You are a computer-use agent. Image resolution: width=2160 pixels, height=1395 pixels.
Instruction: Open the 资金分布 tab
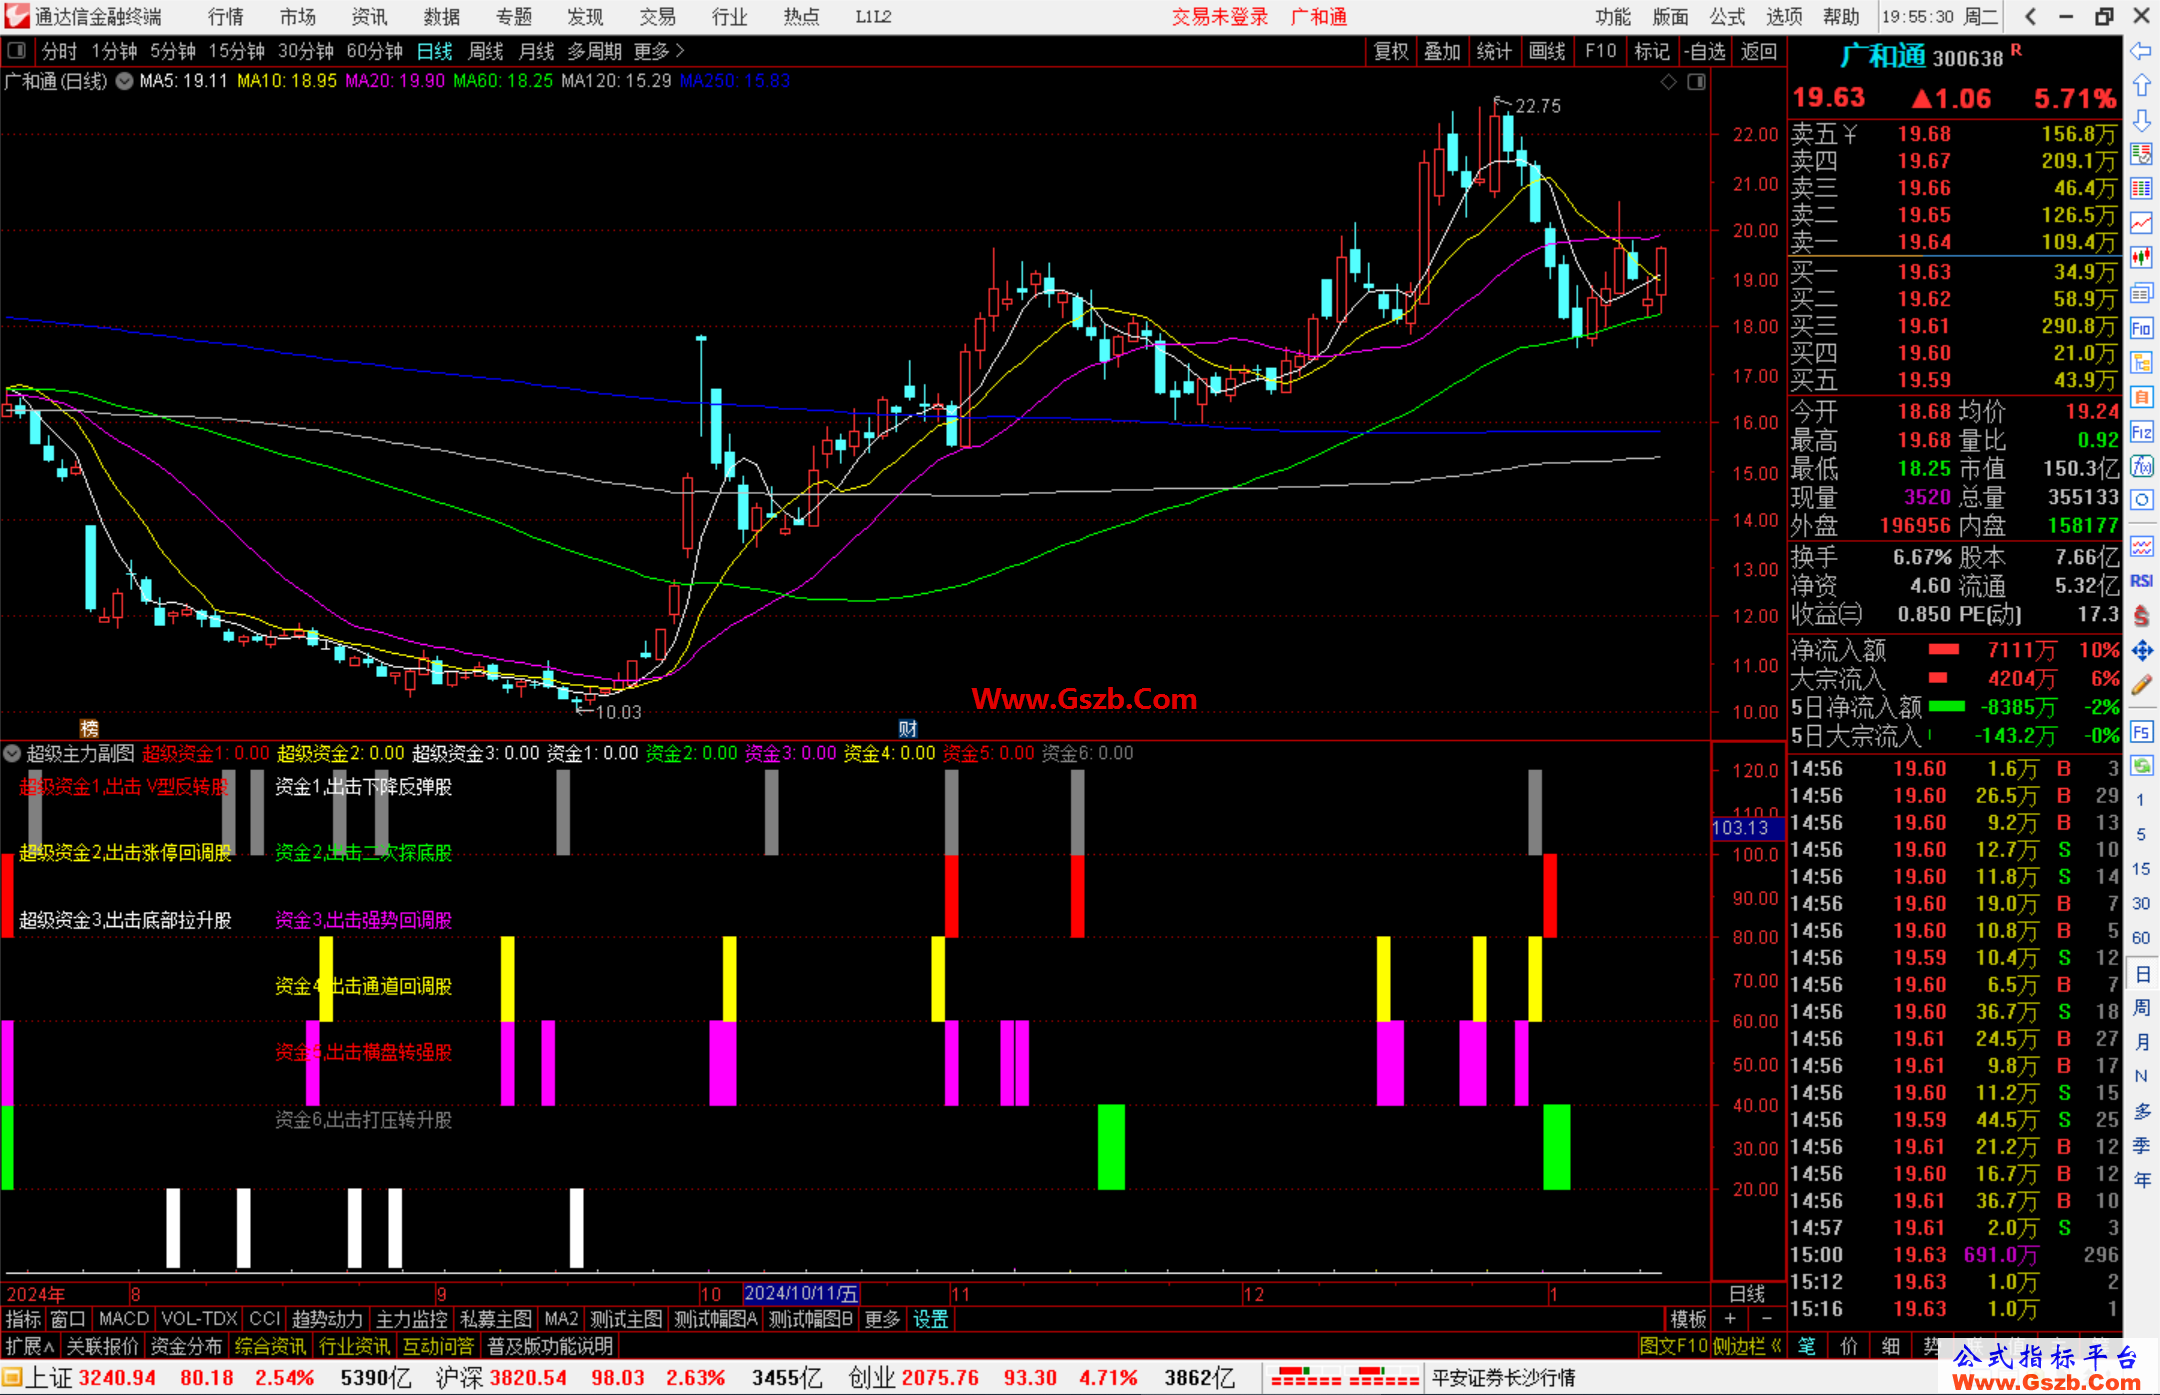point(186,1346)
